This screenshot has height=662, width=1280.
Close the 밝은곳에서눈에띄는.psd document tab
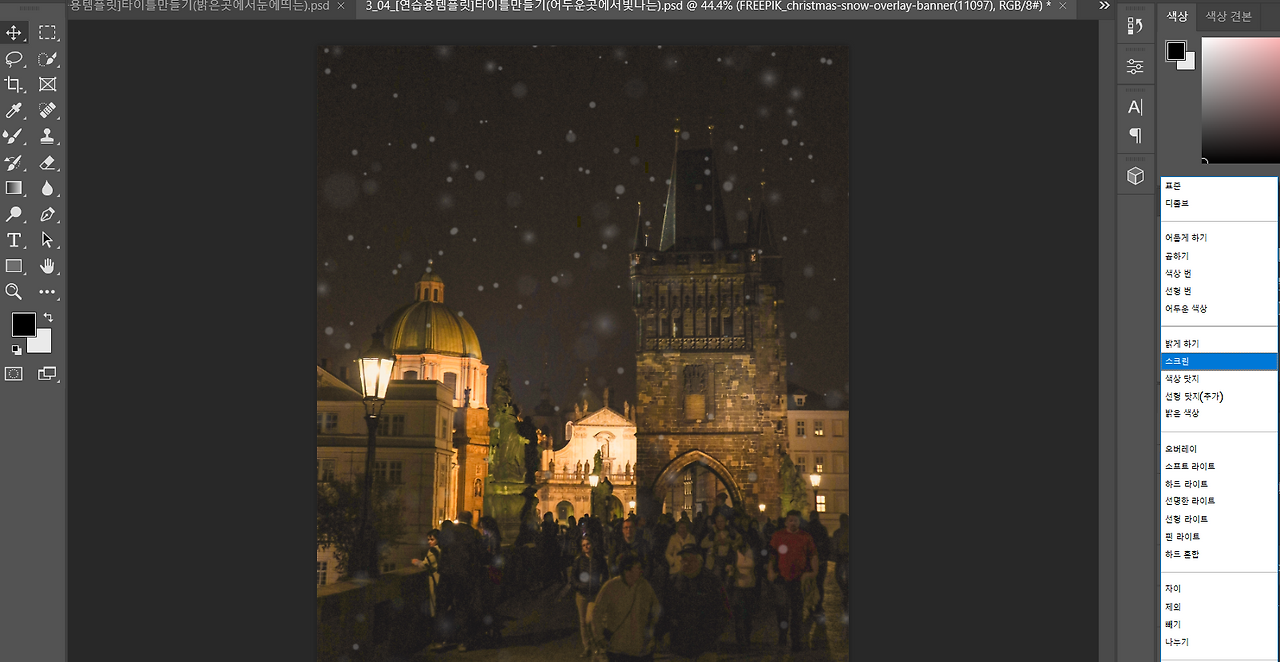pyautogui.click(x=341, y=6)
